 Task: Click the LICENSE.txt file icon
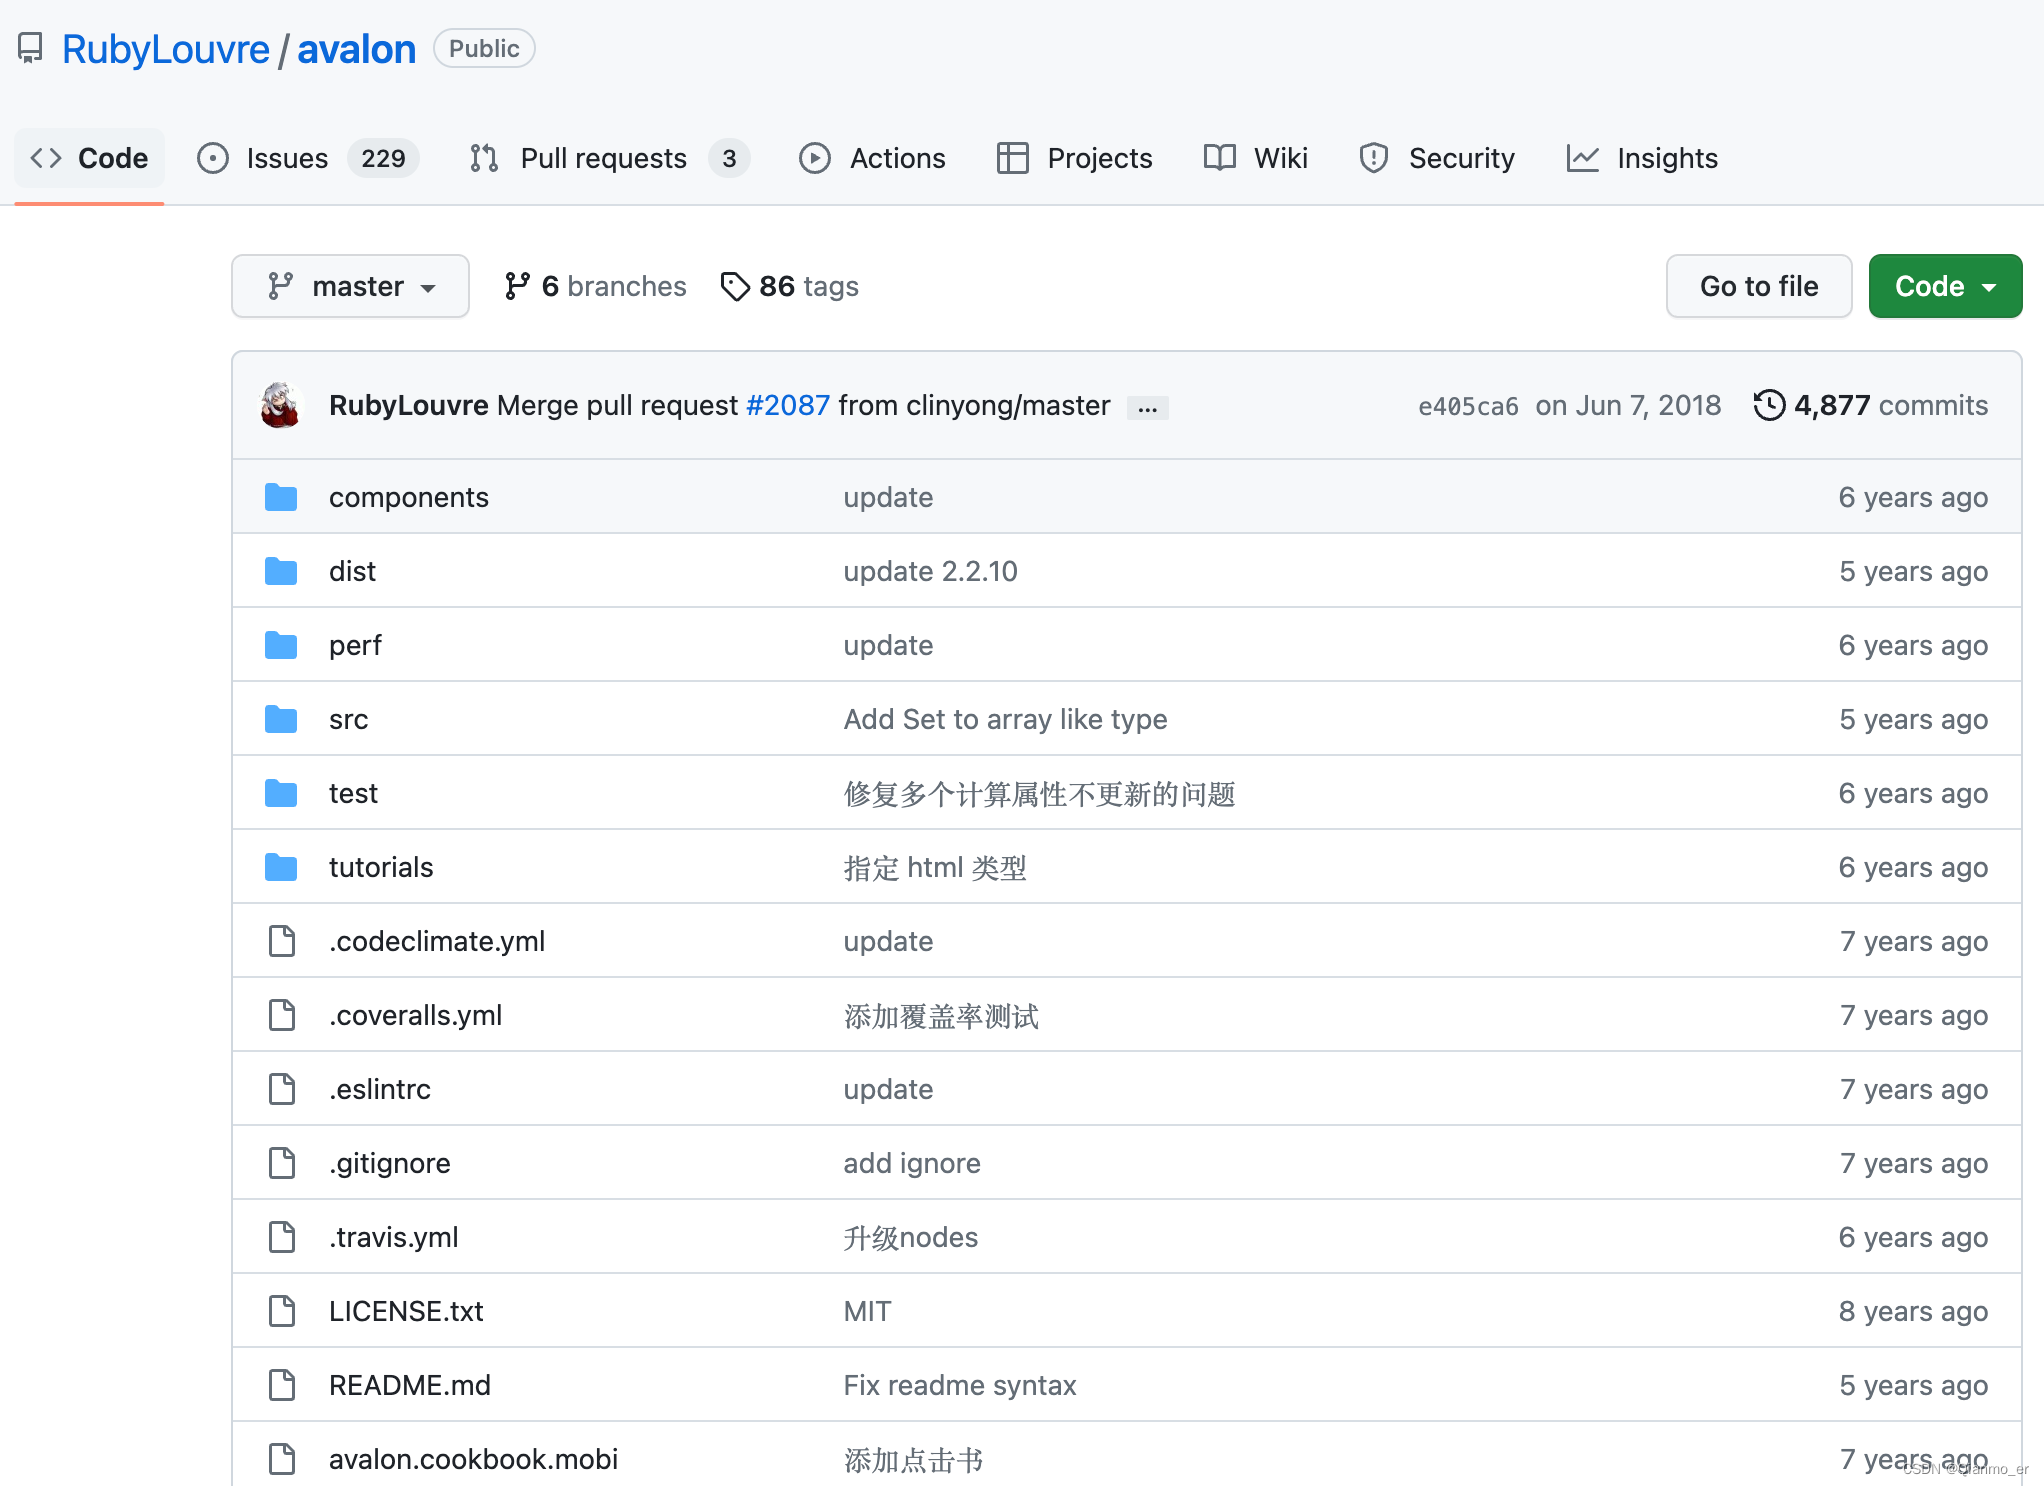pyautogui.click(x=282, y=1311)
